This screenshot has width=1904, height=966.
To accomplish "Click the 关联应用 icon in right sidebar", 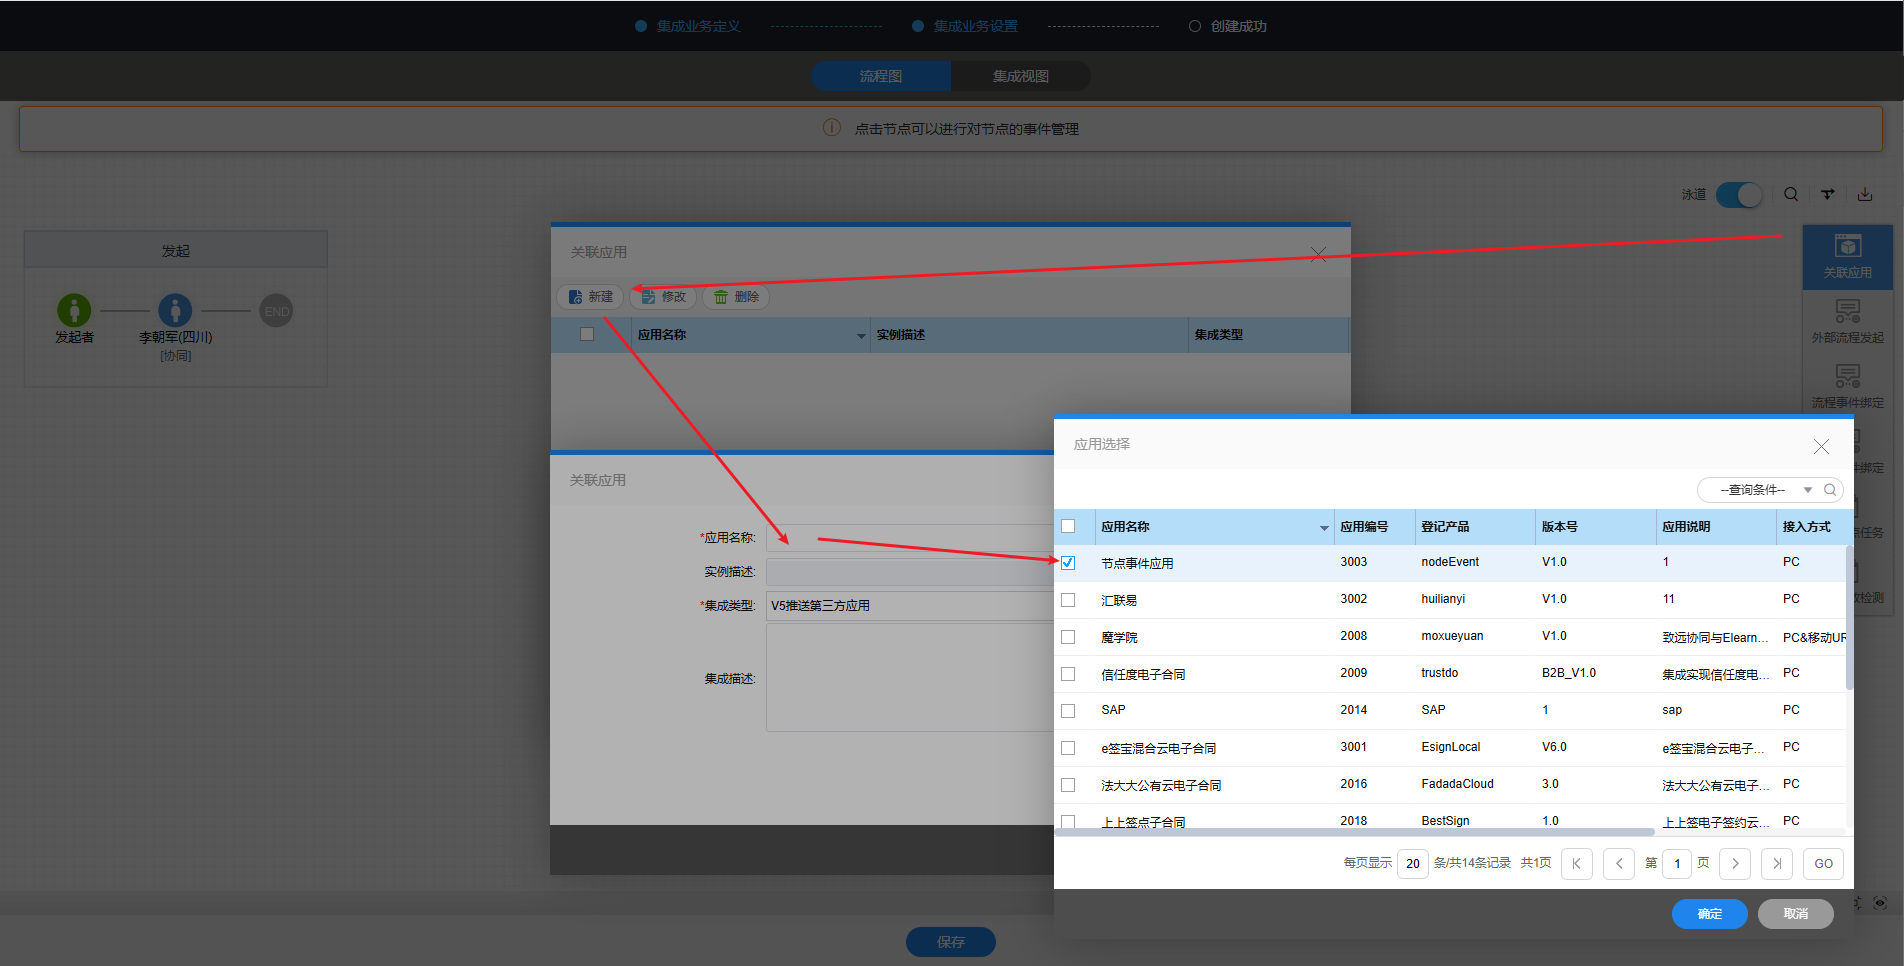I will (1847, 256).
